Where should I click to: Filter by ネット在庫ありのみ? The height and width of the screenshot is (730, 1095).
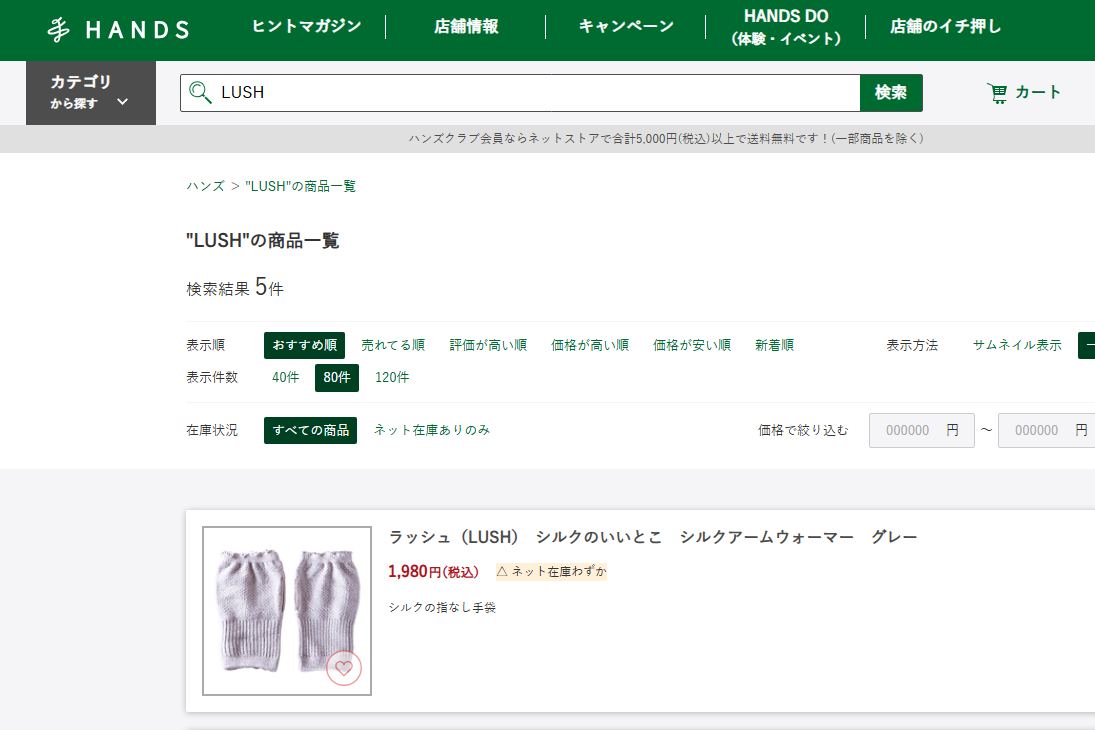pyautogui.click(x=432, y=430)
